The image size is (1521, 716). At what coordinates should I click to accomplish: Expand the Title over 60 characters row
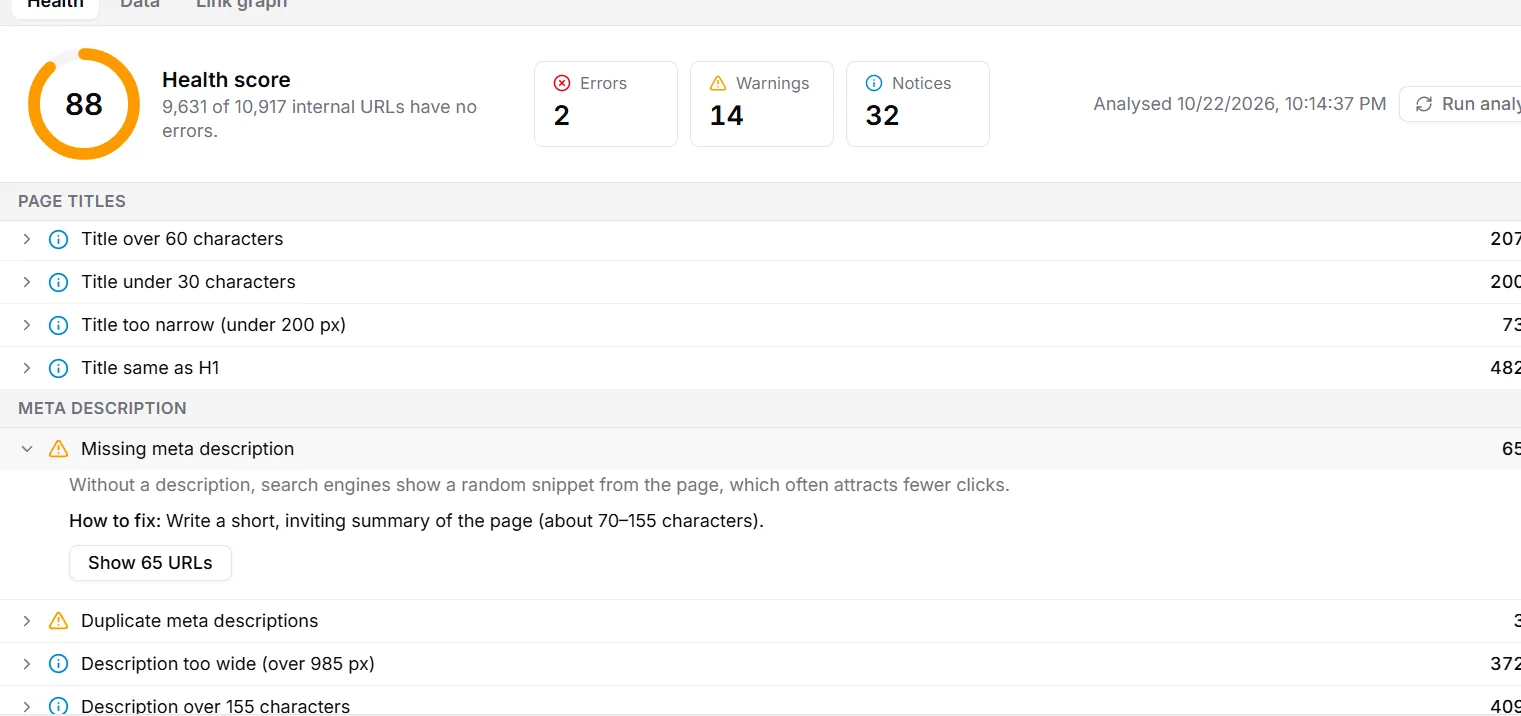[x=27, y=239]
